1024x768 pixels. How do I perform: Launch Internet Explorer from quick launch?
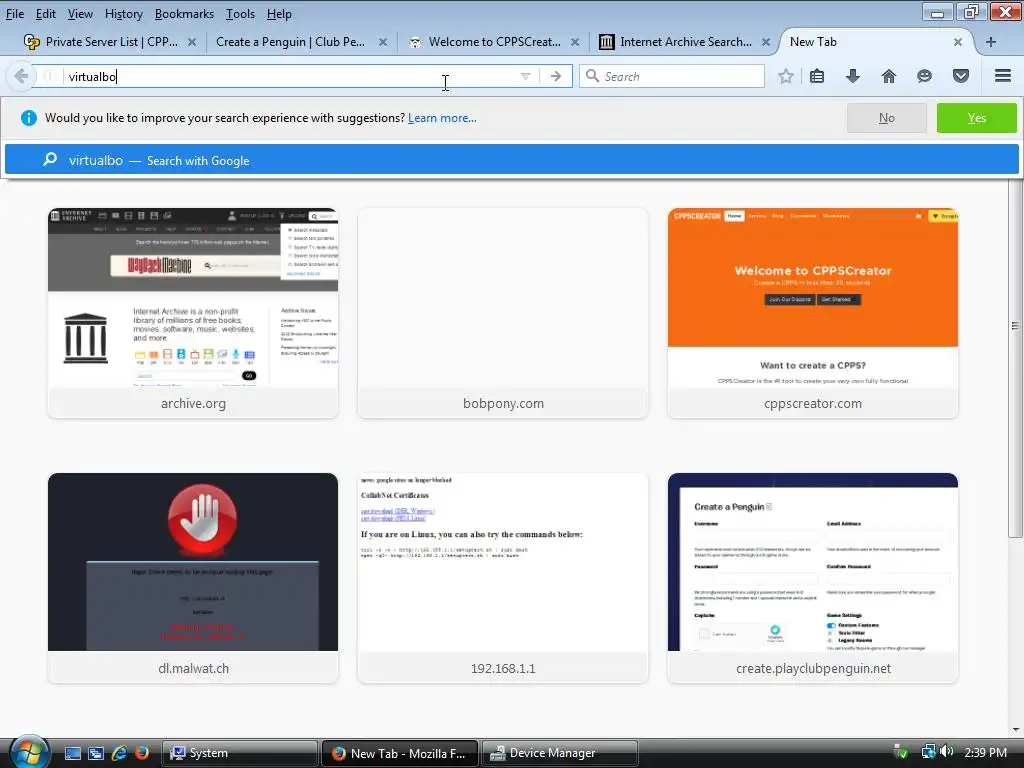119,753
